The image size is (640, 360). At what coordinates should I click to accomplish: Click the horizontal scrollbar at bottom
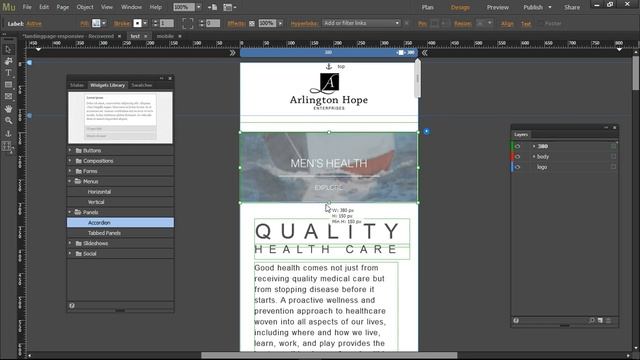point(329,356)
